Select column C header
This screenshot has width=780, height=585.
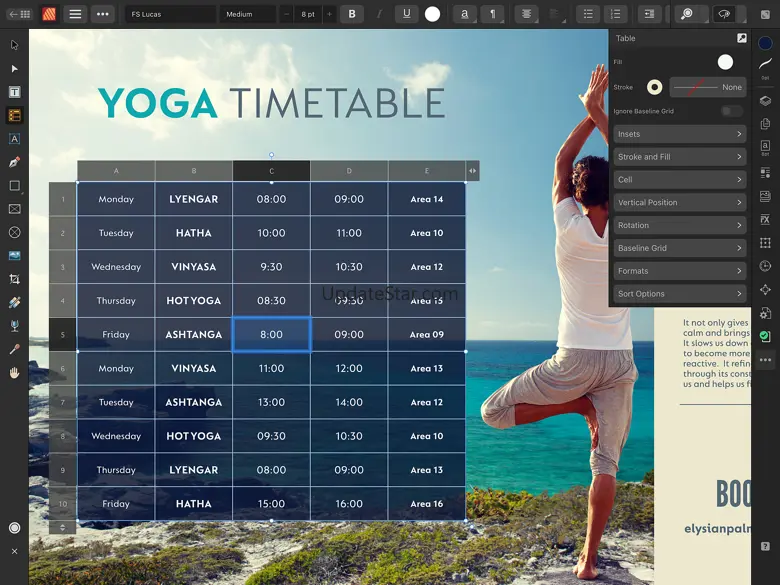[272, 171]
